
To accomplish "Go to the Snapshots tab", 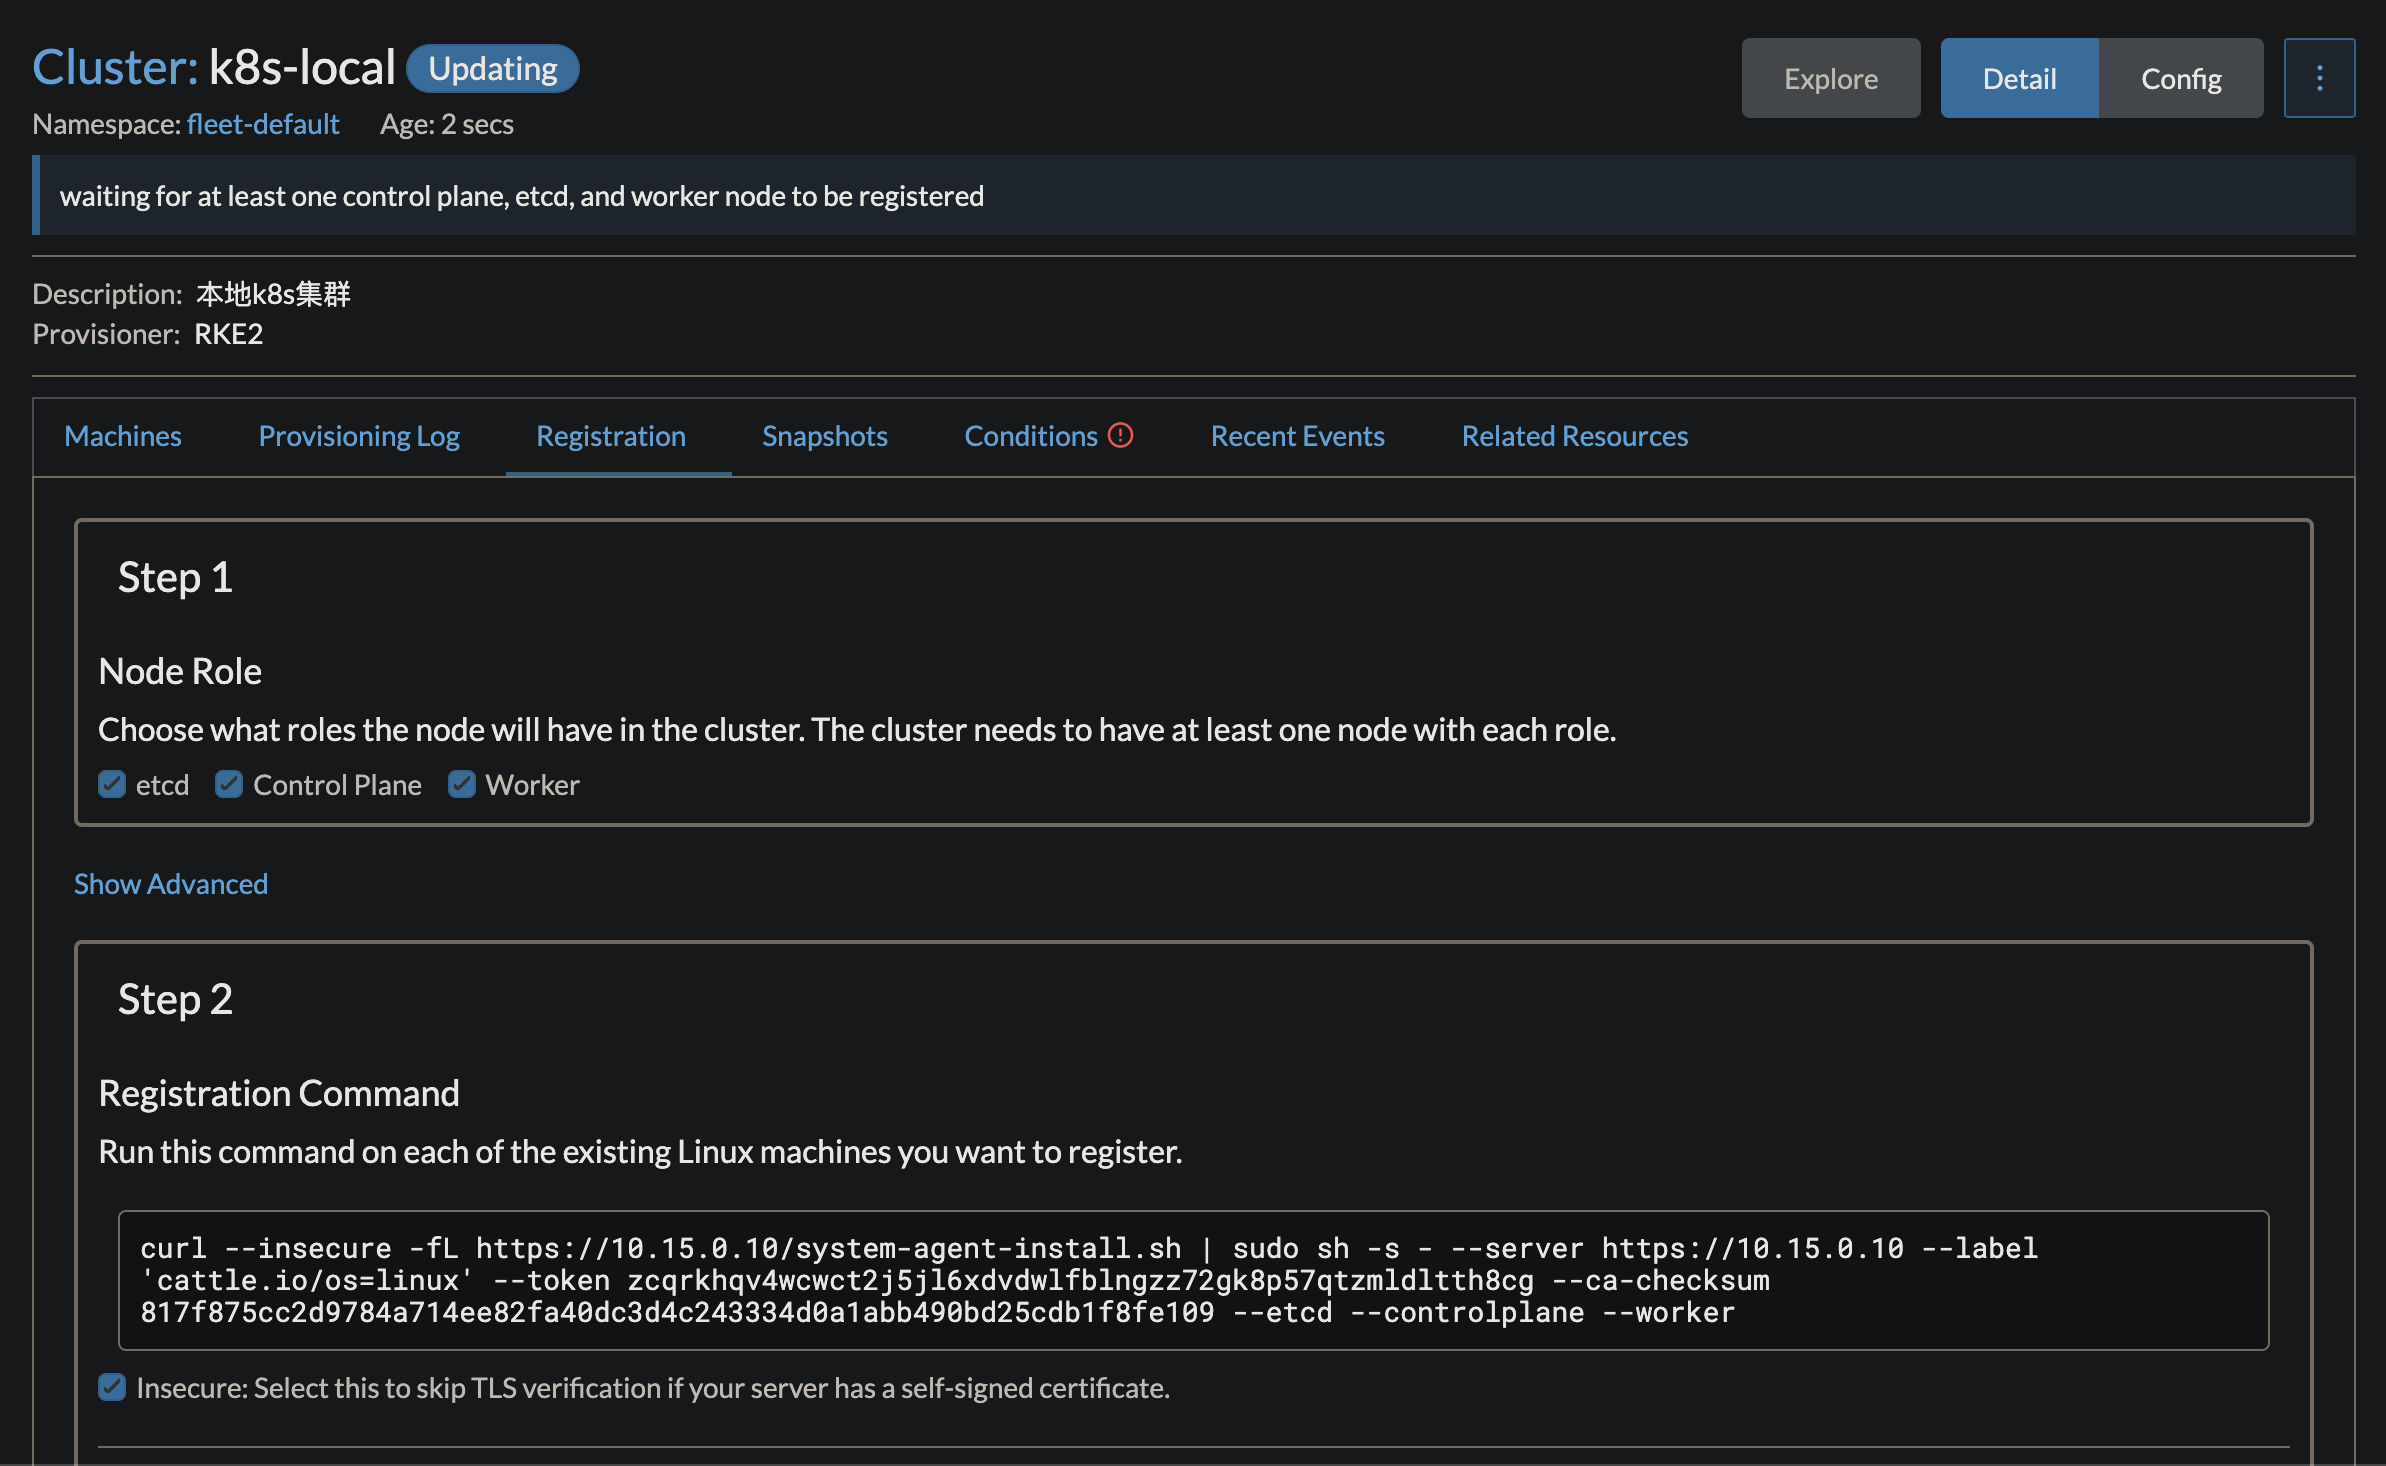I will [x=825, y=436].
